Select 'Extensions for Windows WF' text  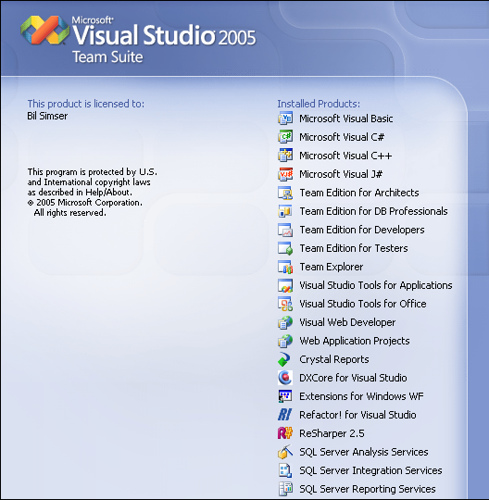tap(361, 396)
